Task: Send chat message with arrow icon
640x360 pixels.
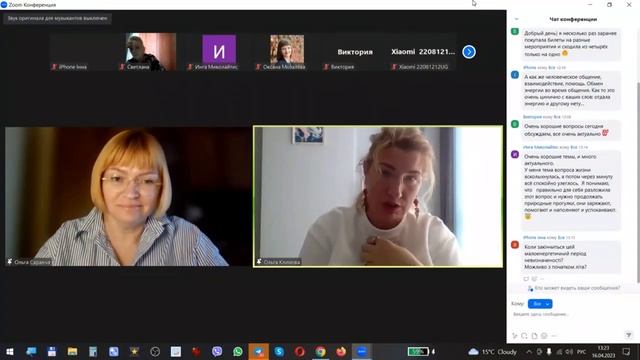Action: tap(629, 335)
